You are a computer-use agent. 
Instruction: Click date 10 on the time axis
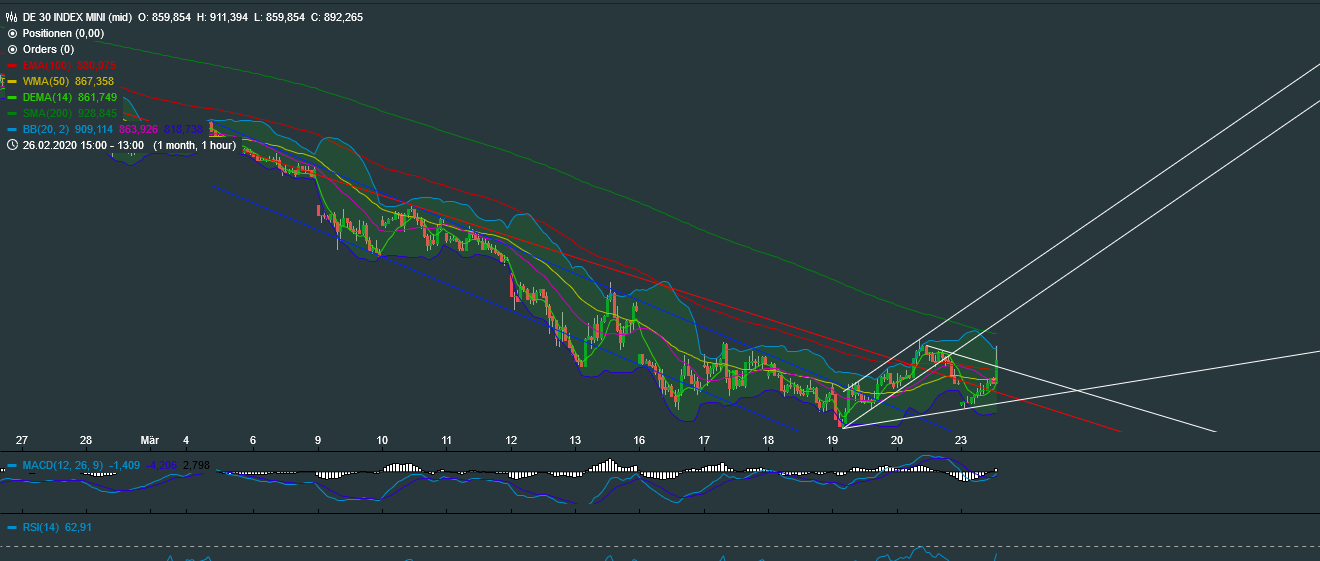click(x=382, y=440)
